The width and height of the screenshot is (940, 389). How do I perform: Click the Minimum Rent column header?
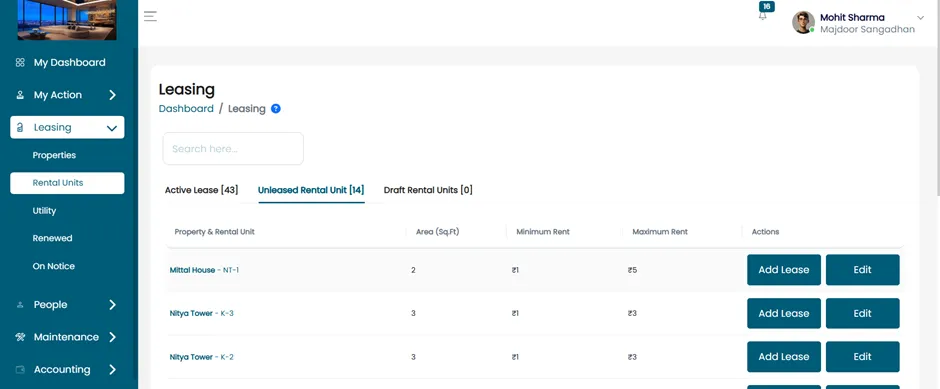(543, 231)
